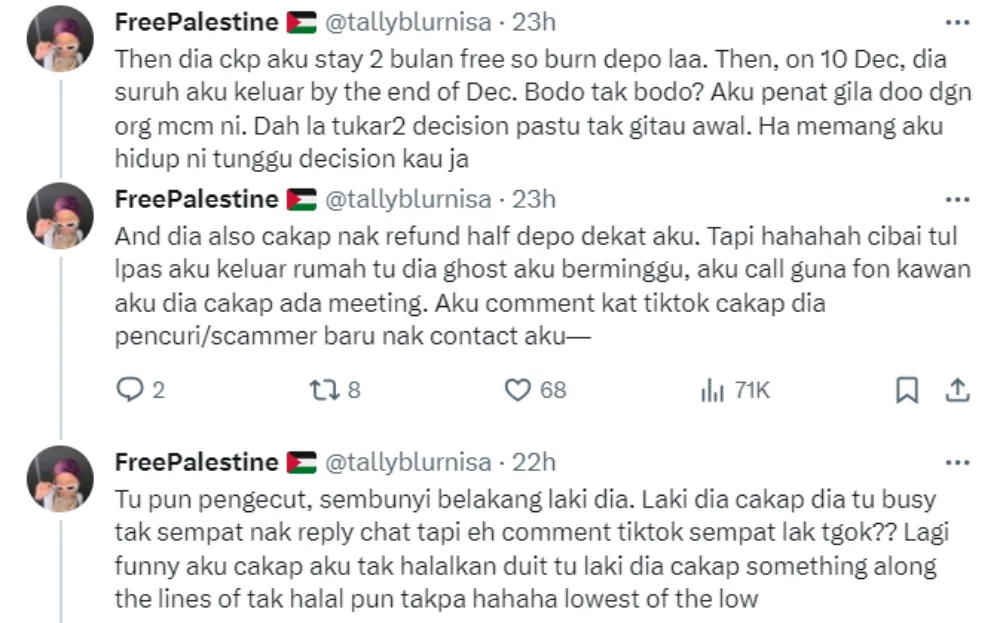Viewport: 1000px width, 623px height.
Task: Bookmark the tweet about refund half depo
Action: point(907,390)
